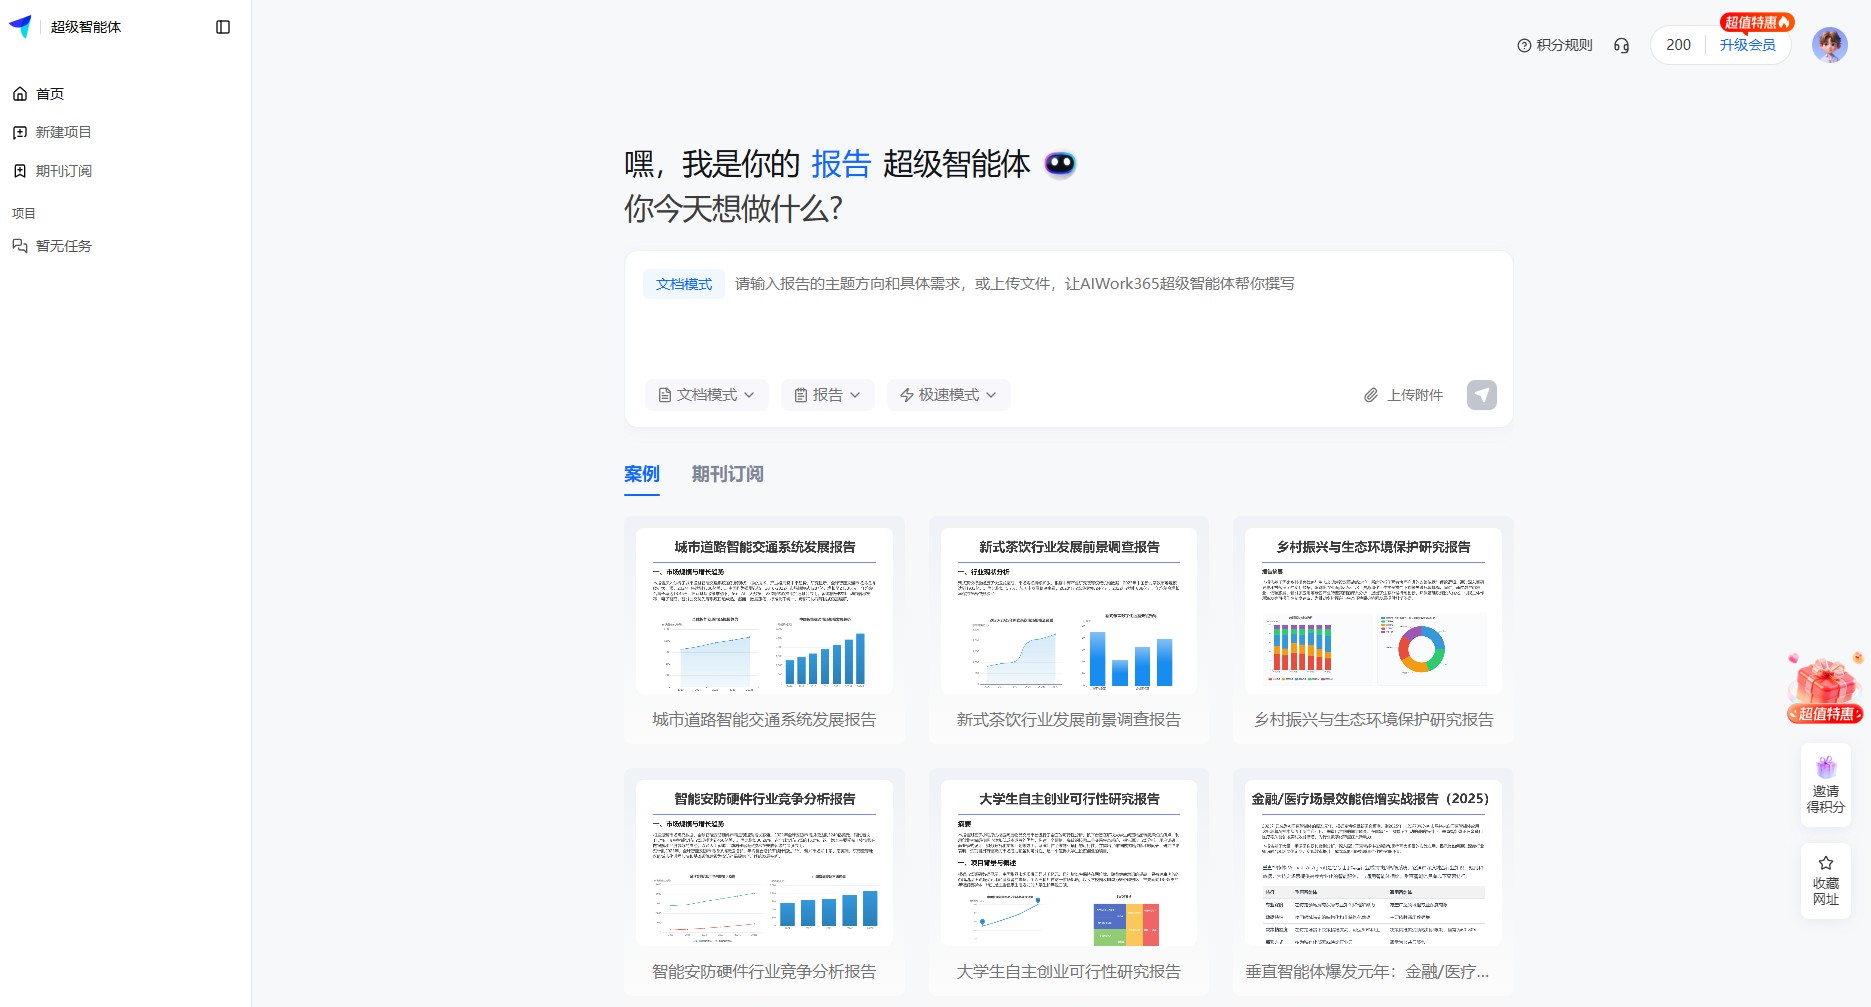Open user avatar profile menu
This screenshot has width=1871, height=1007.
(x=1830, y=45)
